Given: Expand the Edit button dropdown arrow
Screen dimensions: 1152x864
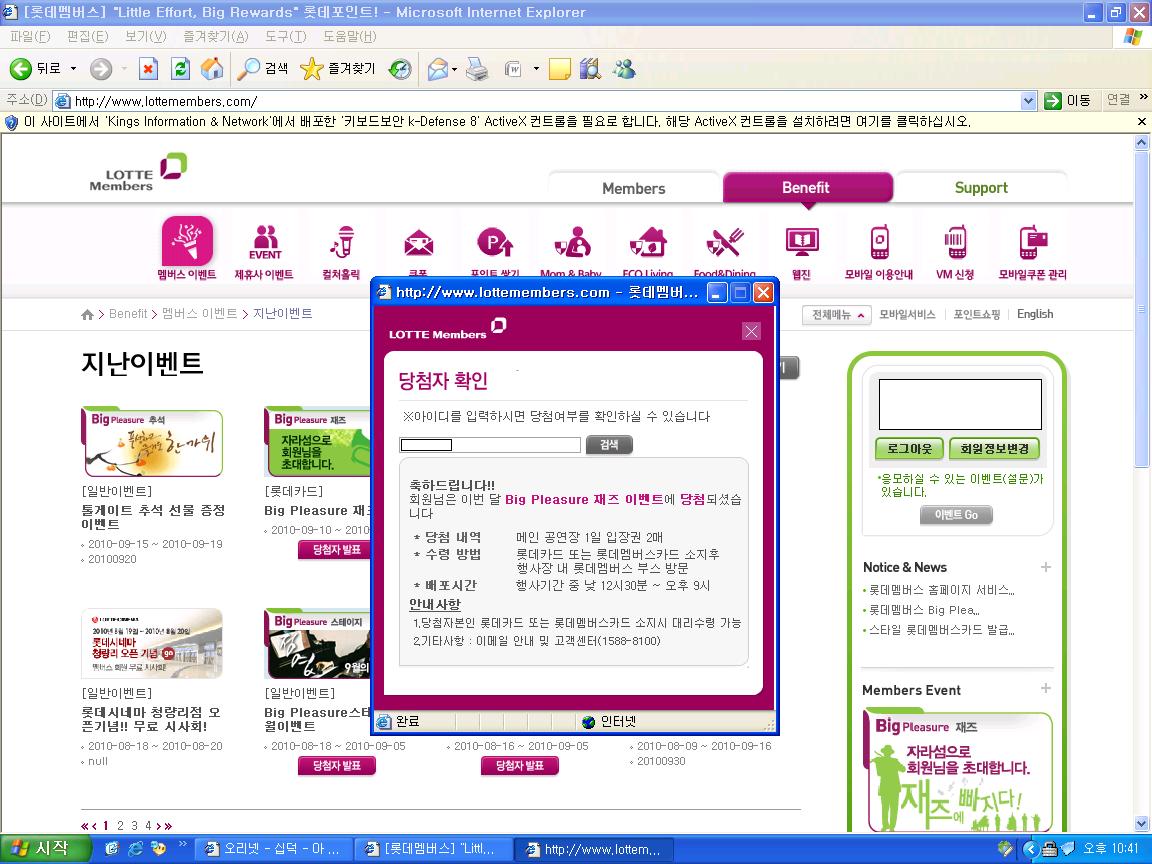Looking at the screenshot, I should (536, 69).
